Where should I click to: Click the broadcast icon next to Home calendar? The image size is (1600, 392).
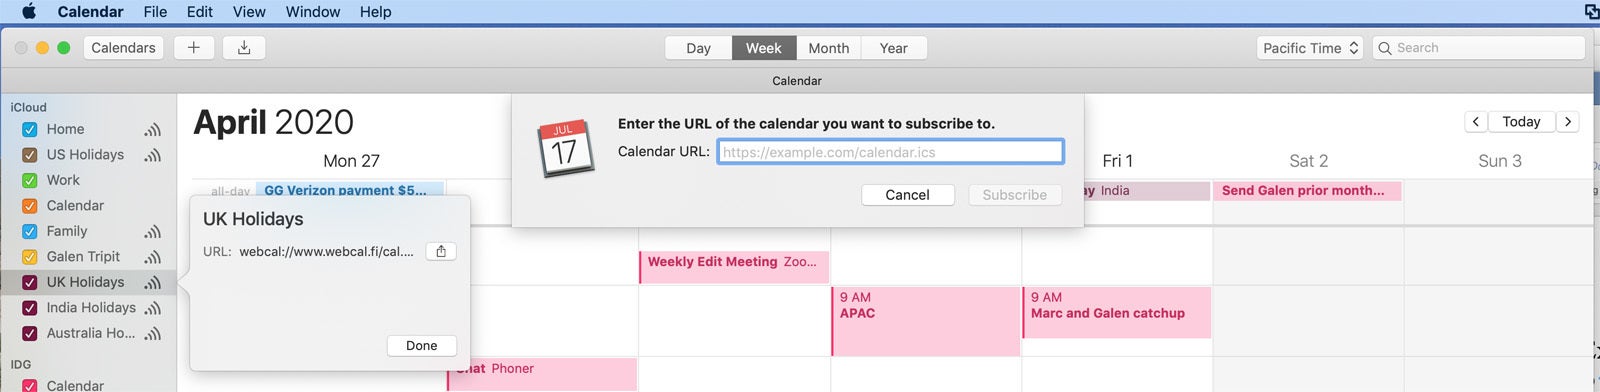point(152,130)
